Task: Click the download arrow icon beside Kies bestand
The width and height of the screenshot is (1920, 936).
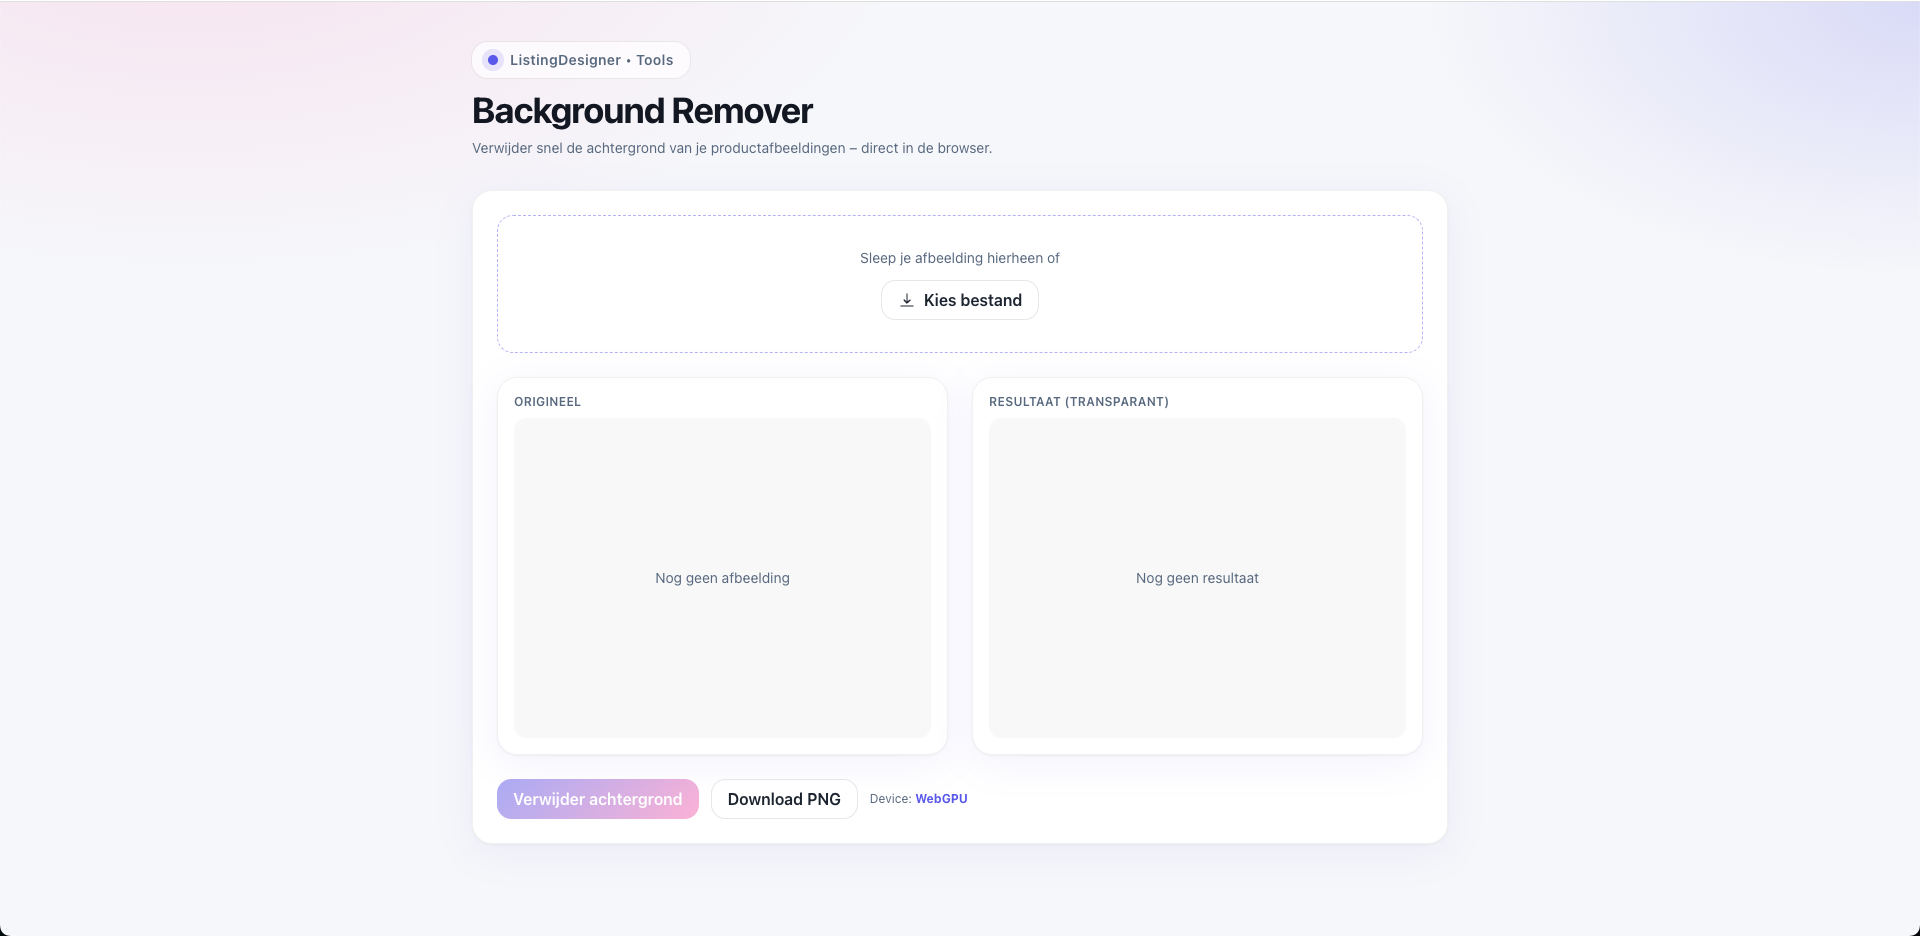Action: [x=907, y=300]
